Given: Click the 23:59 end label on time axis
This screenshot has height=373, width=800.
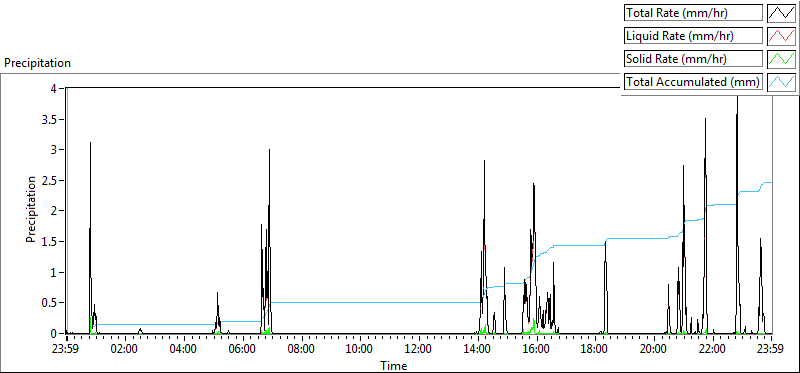Looking at the screenshot, I should [771, 350].
